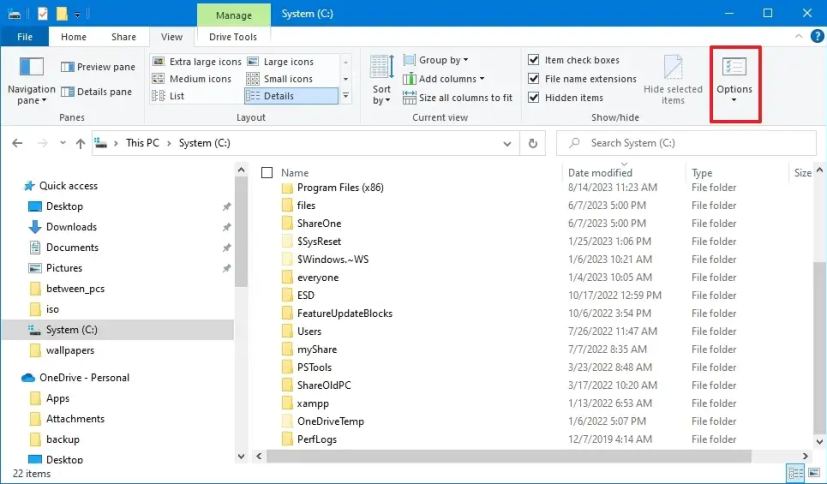This screenshot has height=484, width=827.
Task: Switch layout to List view
Action: tap(168, 96)
